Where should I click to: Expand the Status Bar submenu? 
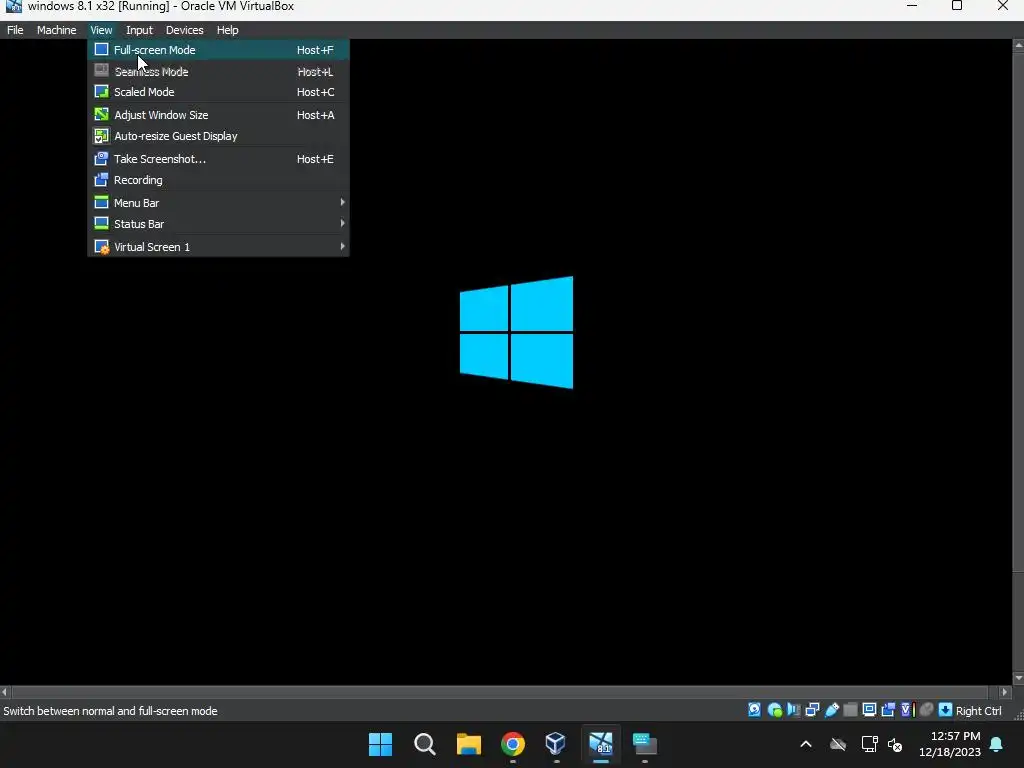pyautogui.click(x=218, y=224)
